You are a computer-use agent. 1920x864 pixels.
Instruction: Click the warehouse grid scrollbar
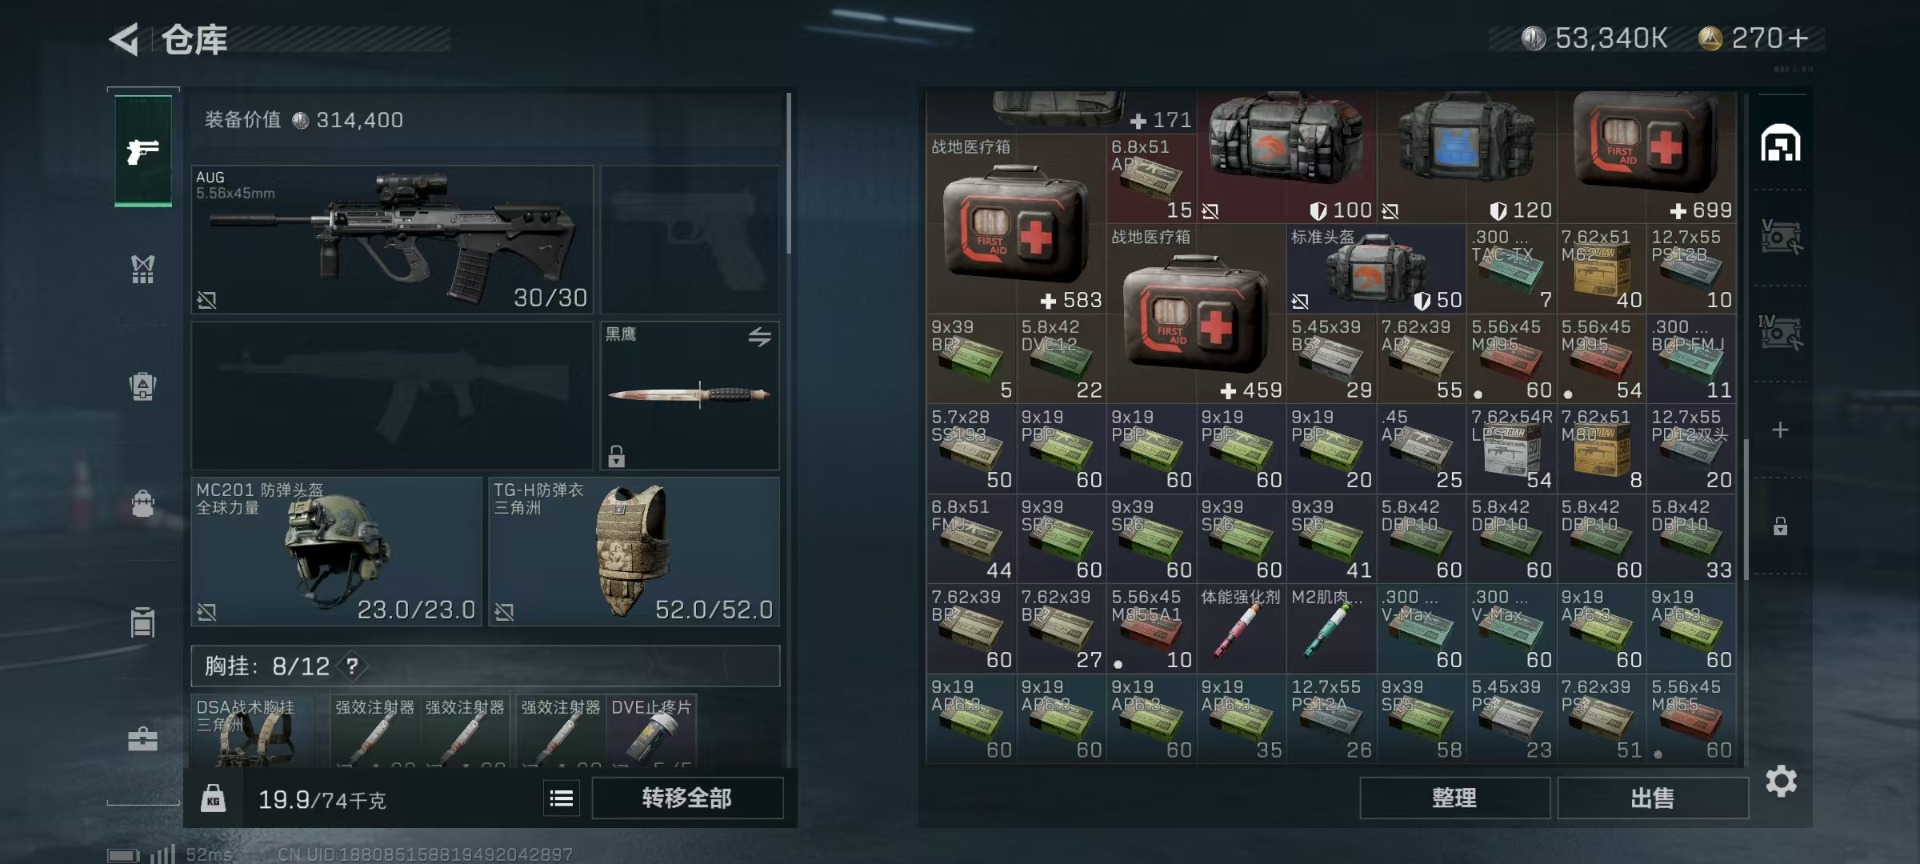pos(1747,510)
